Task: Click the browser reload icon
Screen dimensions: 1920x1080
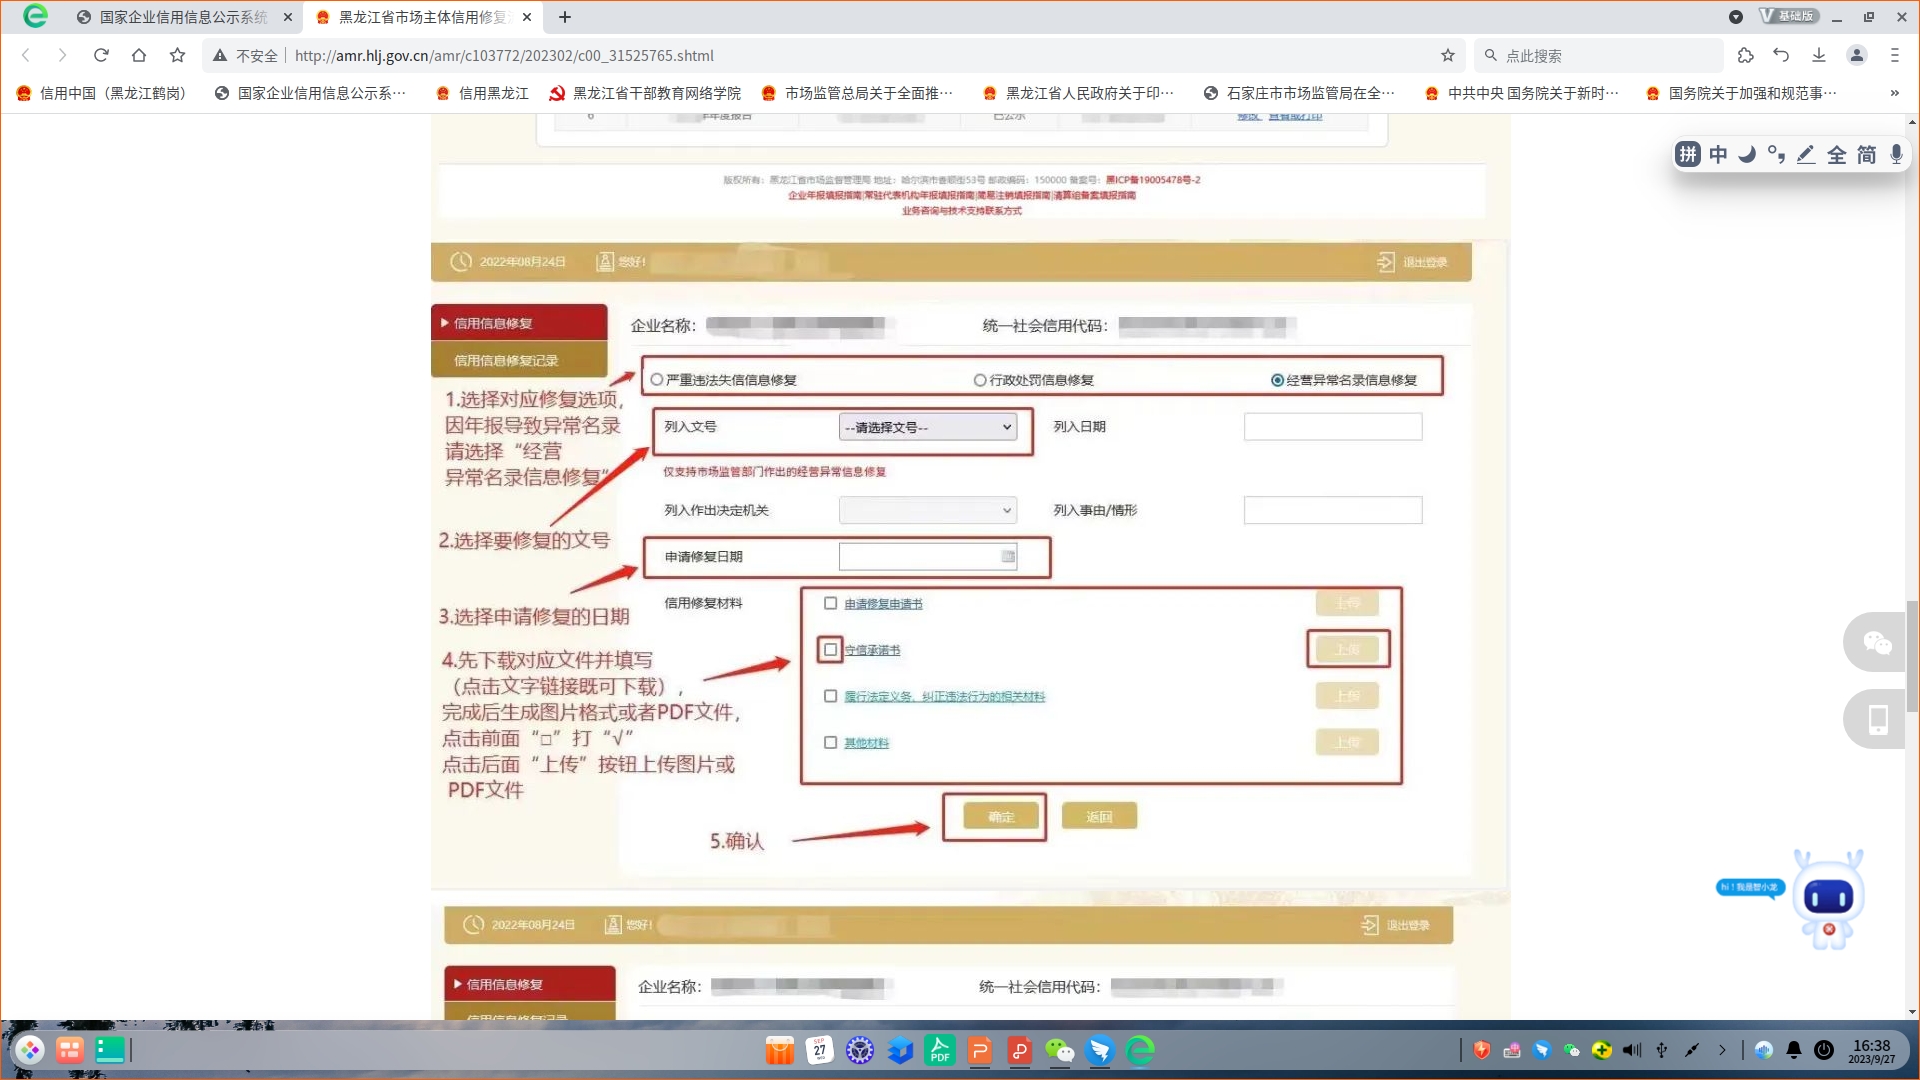Action: [101, 56]
